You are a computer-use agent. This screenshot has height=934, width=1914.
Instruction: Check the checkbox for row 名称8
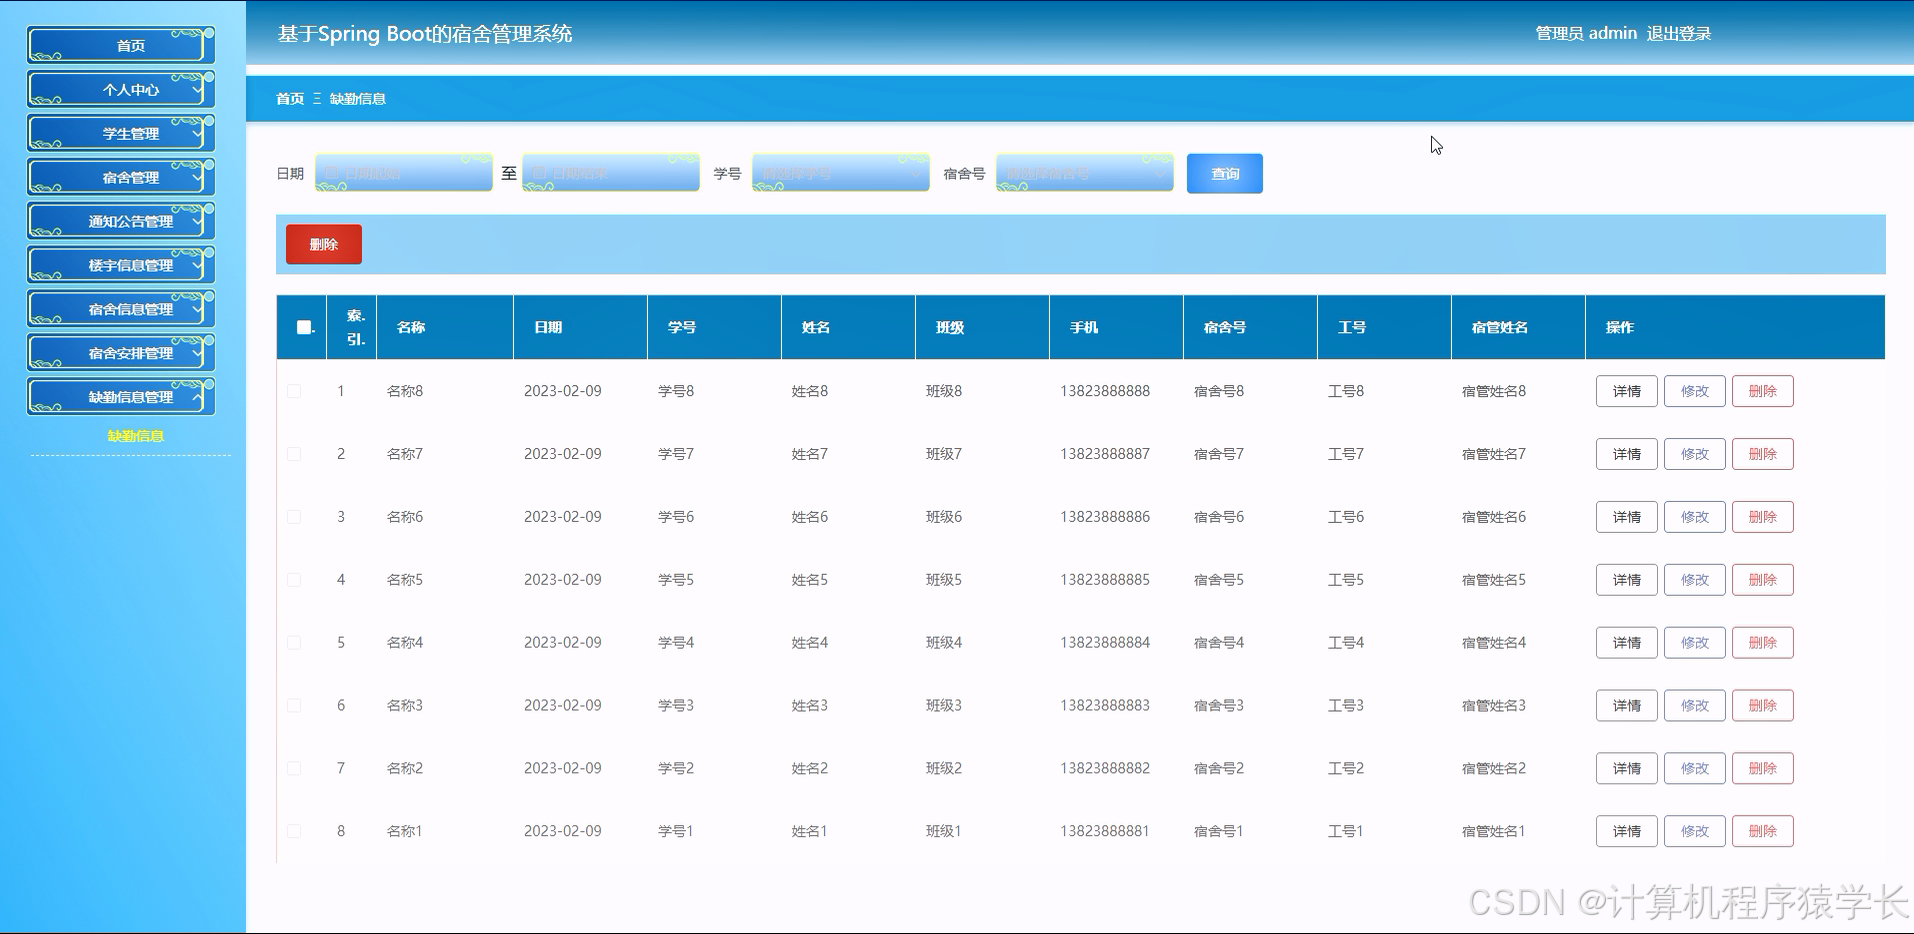294,391
